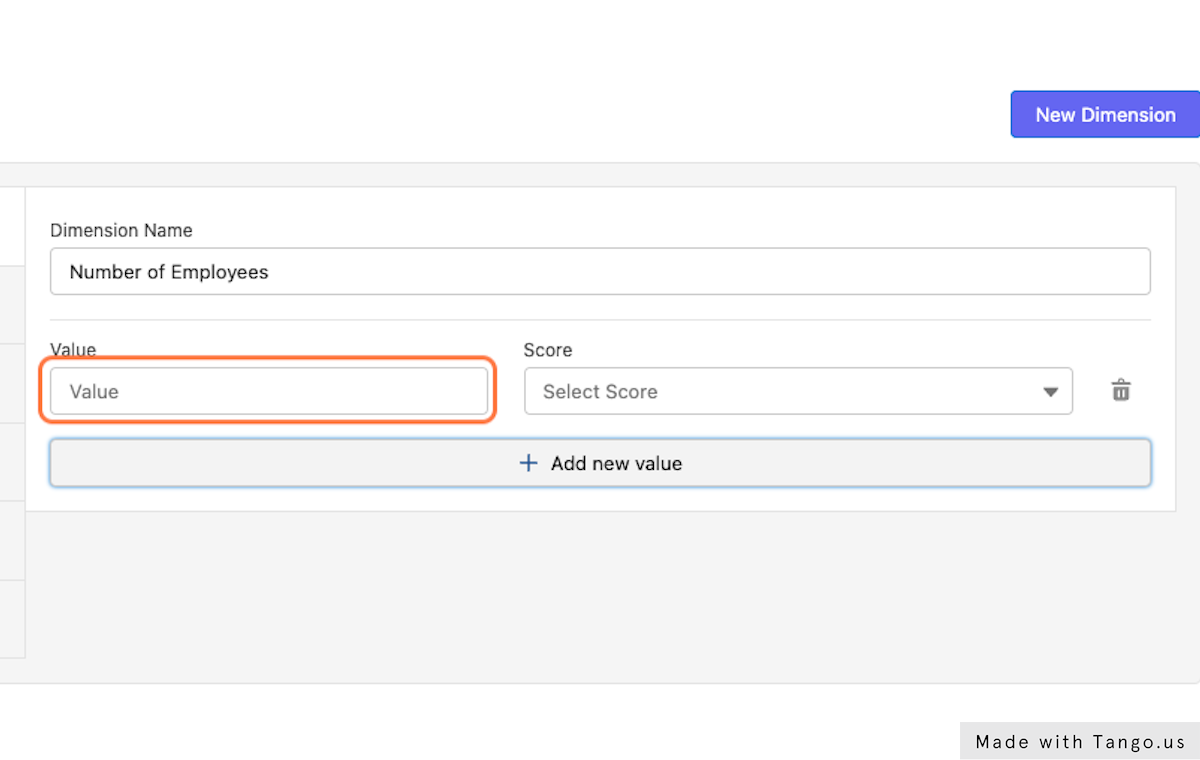The height and width of the screenshot is (760, 1200).
Task: Click the Dimension Name text field
Action: click(x=600, y=272)
